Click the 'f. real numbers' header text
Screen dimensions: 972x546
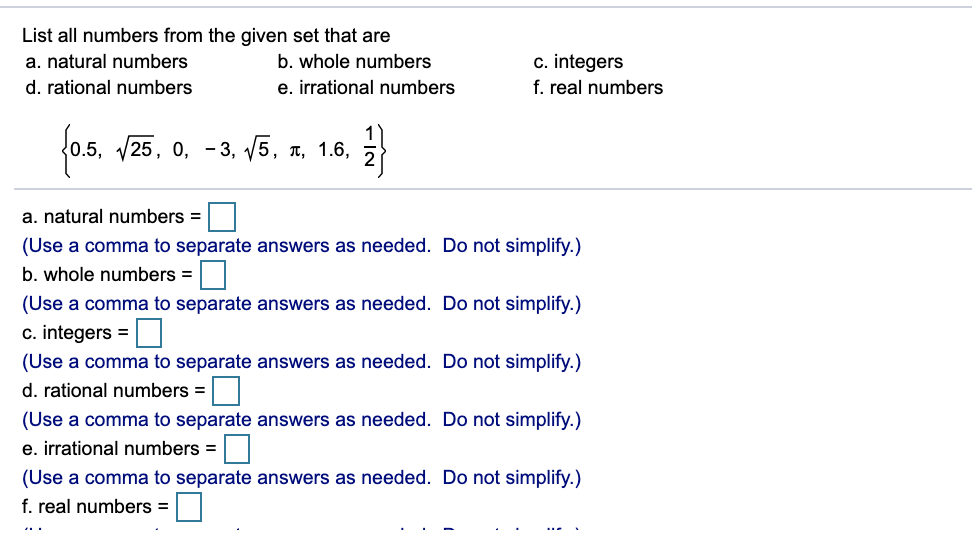coord(598,88)
